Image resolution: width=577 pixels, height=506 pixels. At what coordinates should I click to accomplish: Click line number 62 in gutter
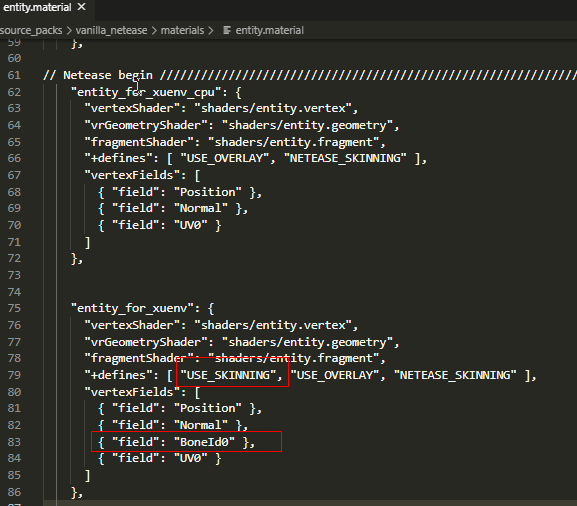coord(14,92)
